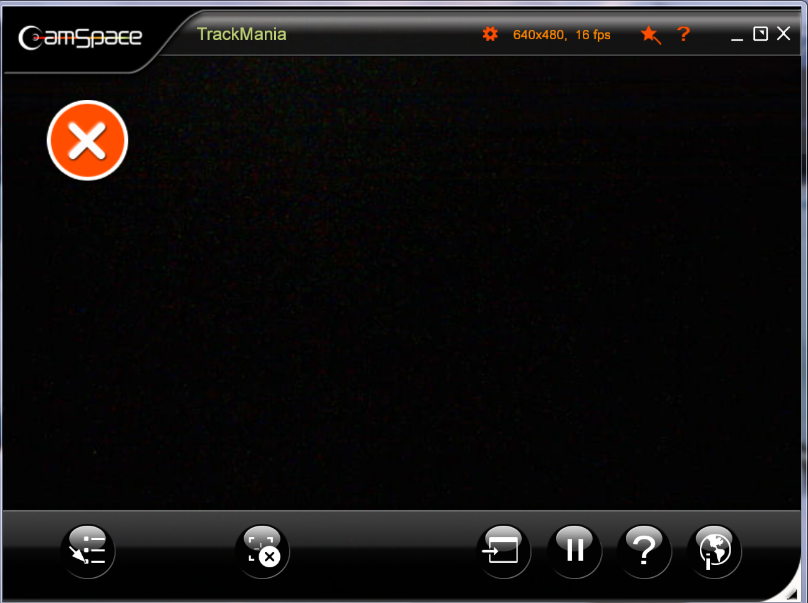Dismiss the large orange X circle

tap(88, 141)
